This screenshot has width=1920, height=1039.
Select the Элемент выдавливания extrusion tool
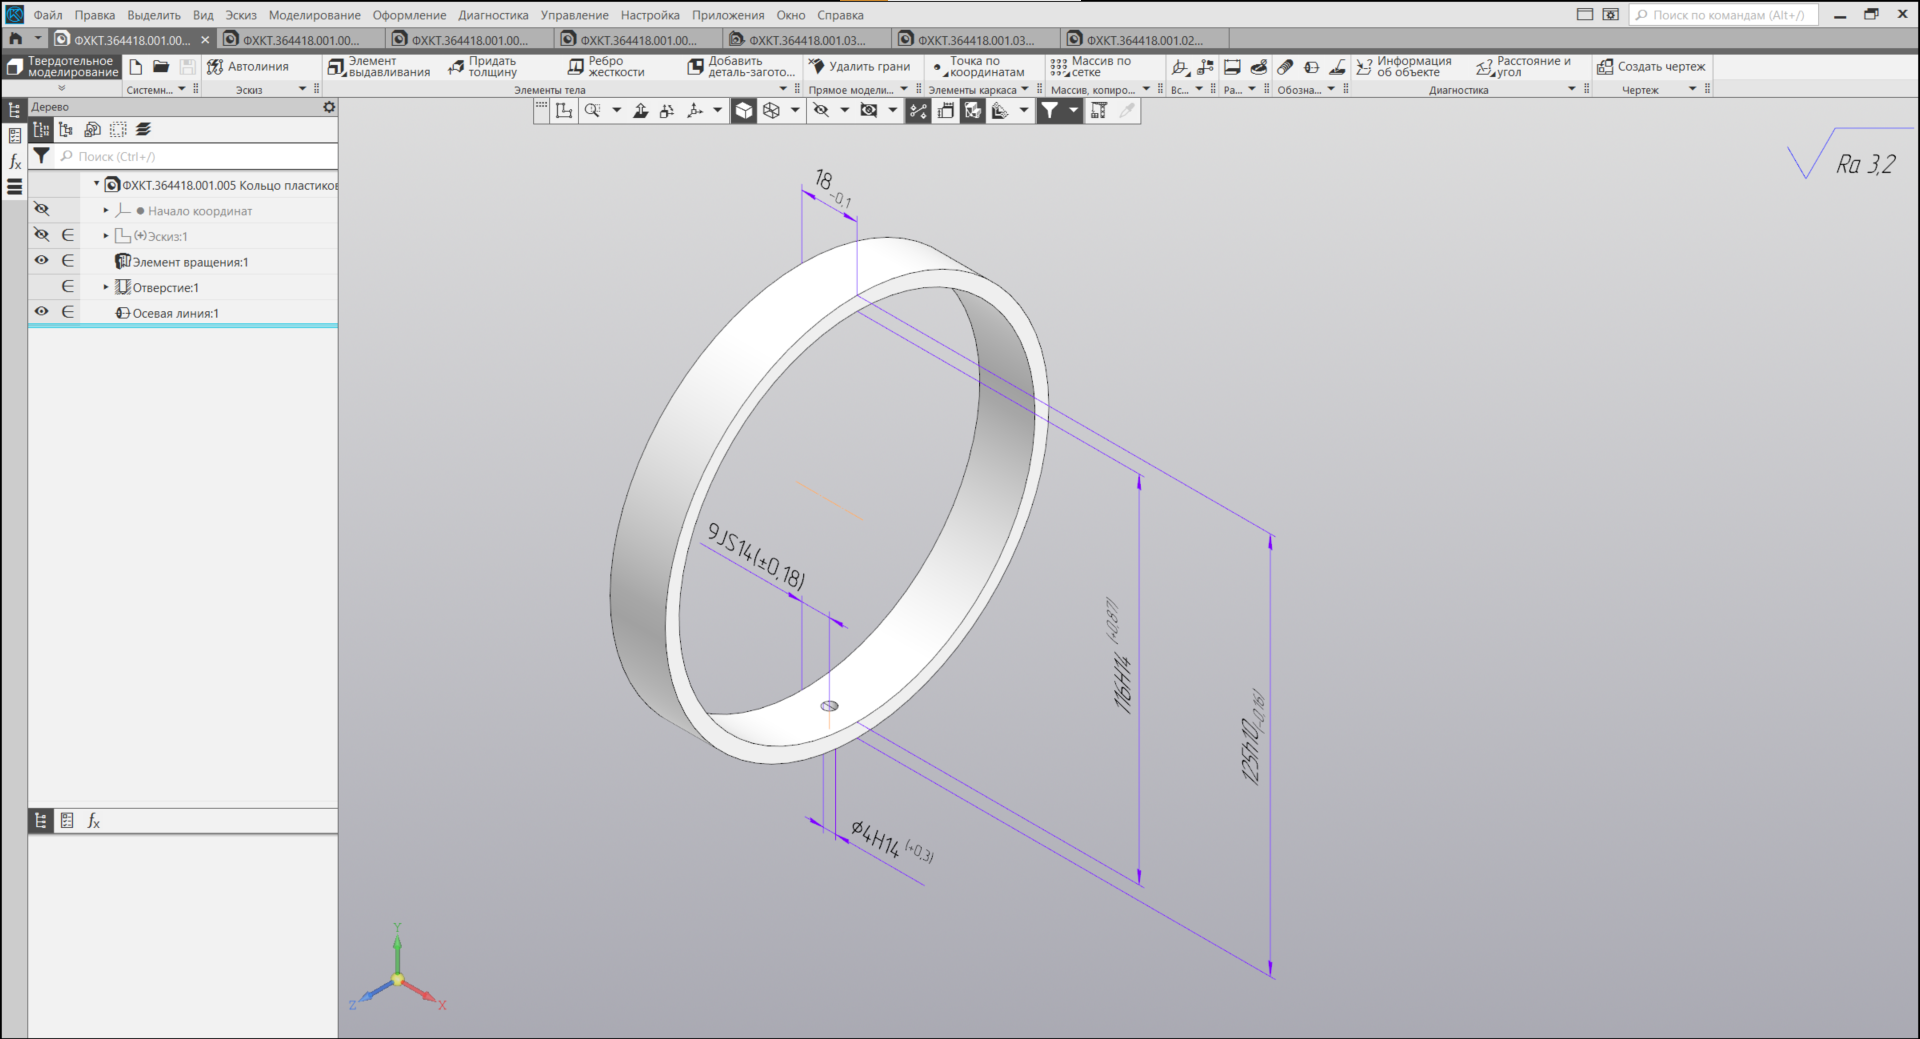378,67
